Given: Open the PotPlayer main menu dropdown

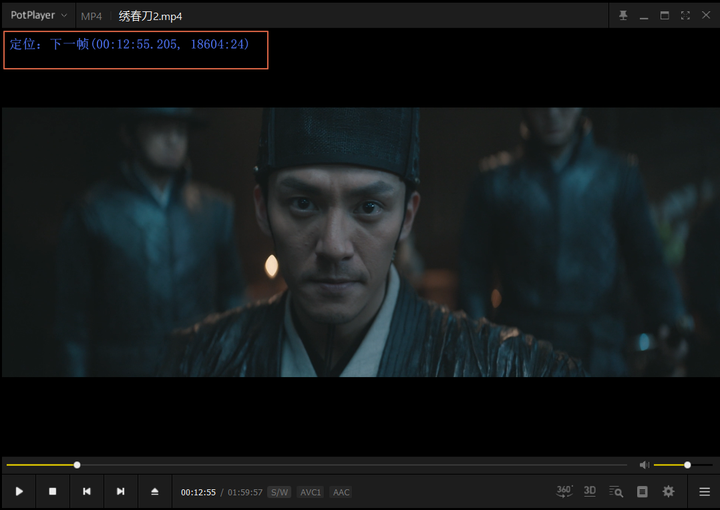Looking at the screenshot, I should click(39, 15).
